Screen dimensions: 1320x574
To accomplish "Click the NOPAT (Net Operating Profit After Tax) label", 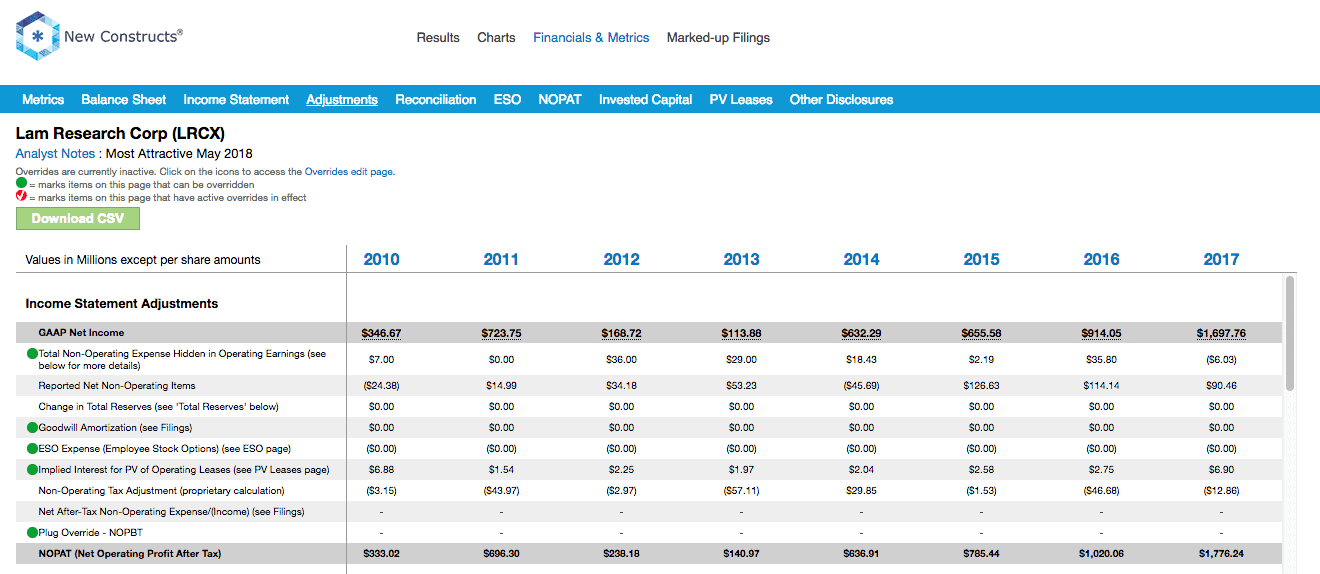I will click(x=130, y=553).
